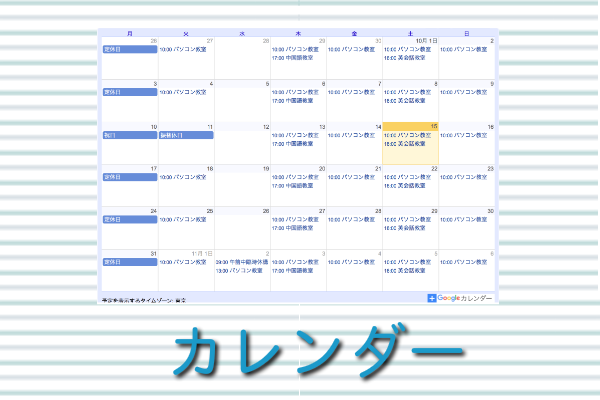Screen dimensions: 600x400
Task: Open the 定休日 bar on the 24th
Action: [129, 220]
